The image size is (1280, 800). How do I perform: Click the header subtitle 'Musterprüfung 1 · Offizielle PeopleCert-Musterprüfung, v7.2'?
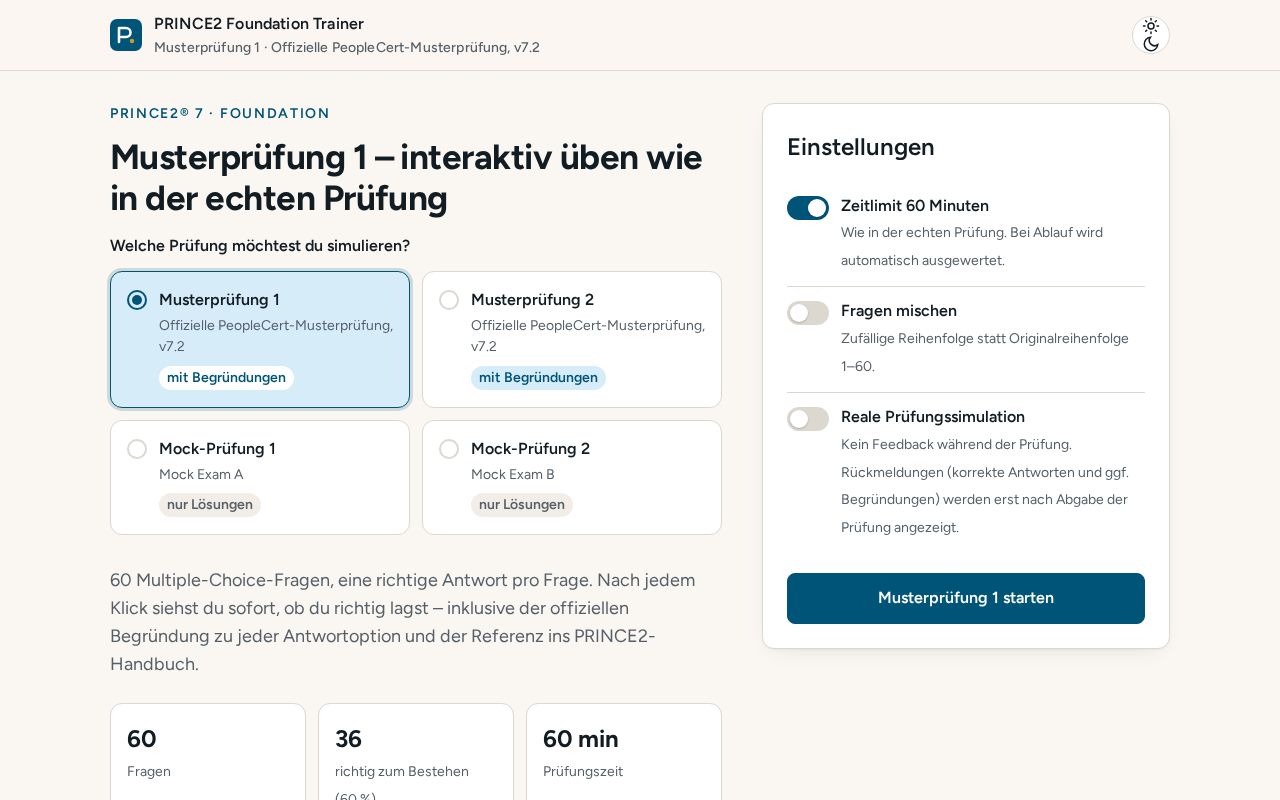(347, 47)
